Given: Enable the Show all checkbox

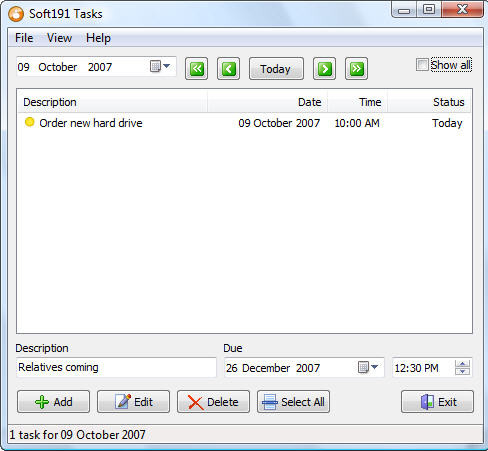Looking at the screenshot, I should pos(422,65).
